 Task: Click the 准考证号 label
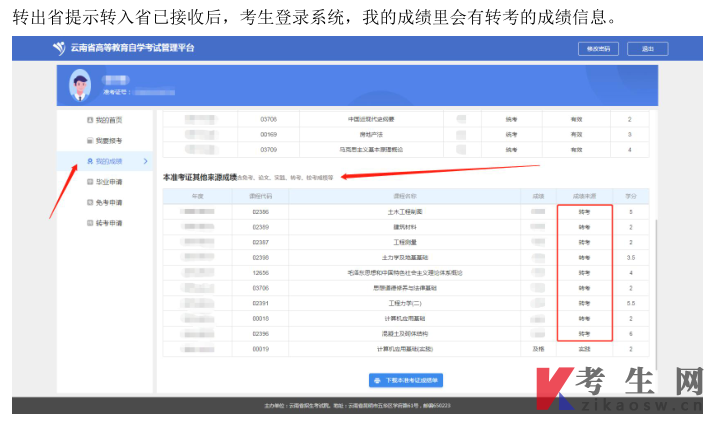[x=116, y=92]
